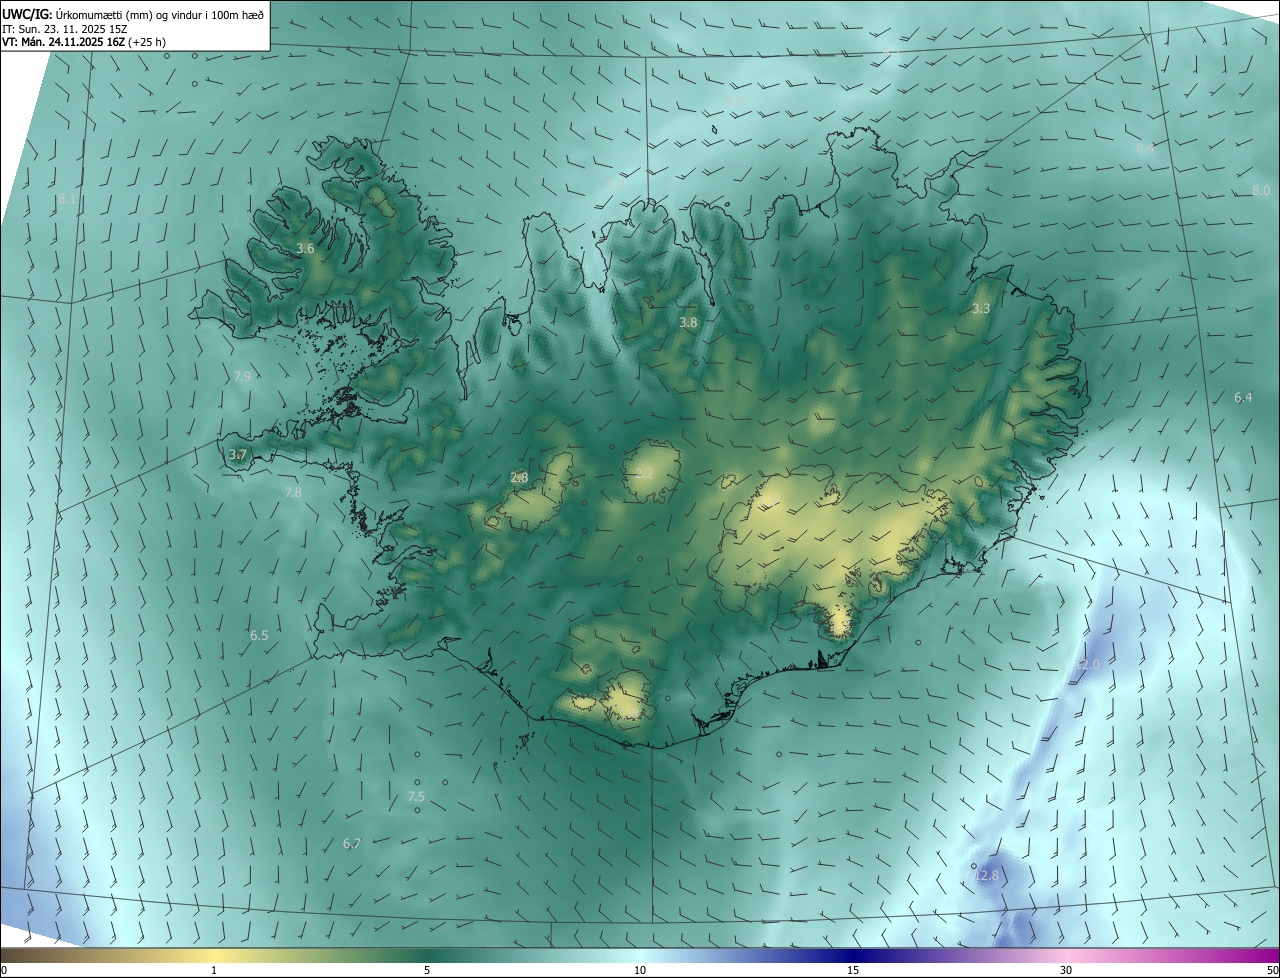Pick the pink color above the 30 tick
The image size is (1280, 978).
tap(1066, 955)
